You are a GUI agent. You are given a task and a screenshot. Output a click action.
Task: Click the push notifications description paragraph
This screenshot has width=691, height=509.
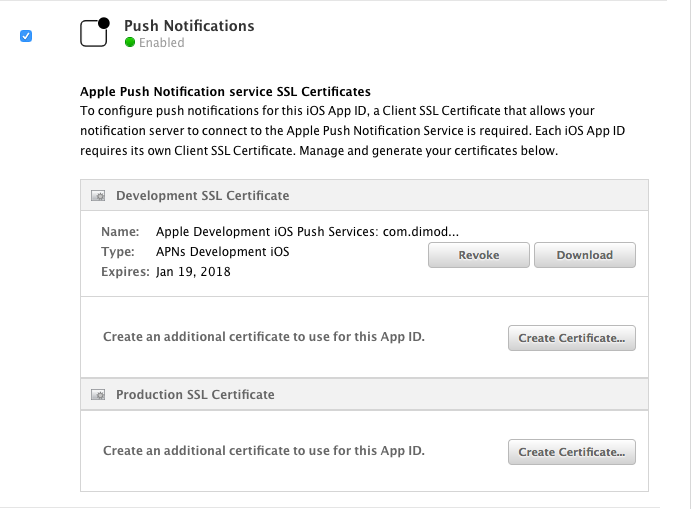click(x=353, y=130)
